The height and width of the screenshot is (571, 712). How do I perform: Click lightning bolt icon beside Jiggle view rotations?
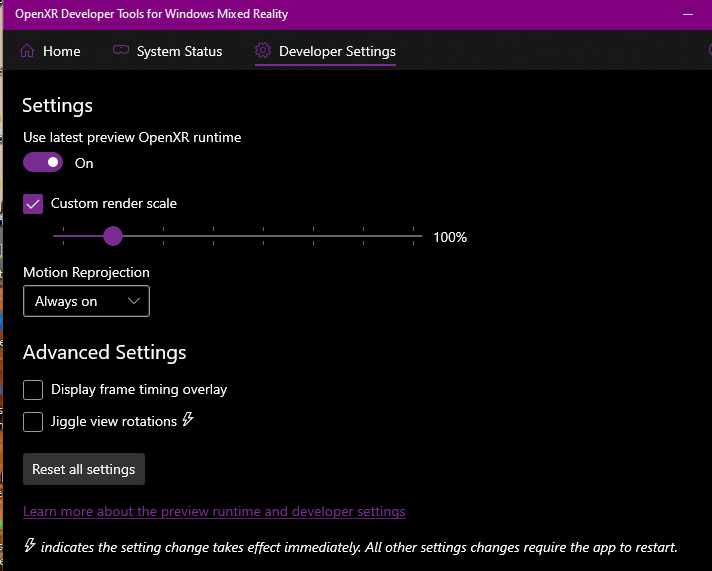[188, 420]
